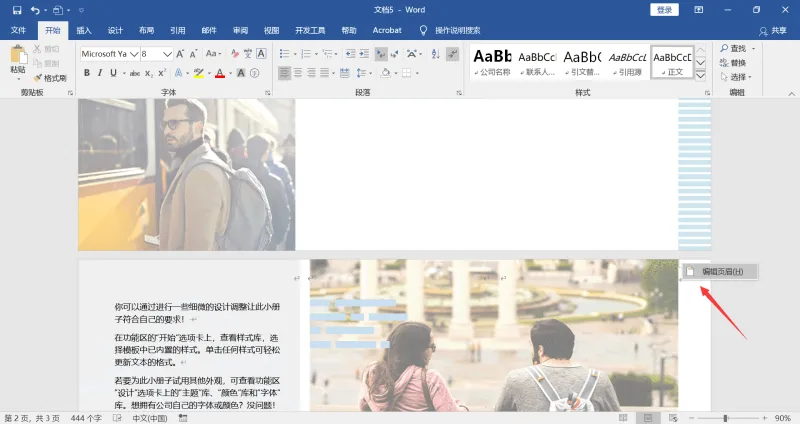Toggle left-to-right text direction
The height and width of the screenshot is (424, 800).
(381, 54)
